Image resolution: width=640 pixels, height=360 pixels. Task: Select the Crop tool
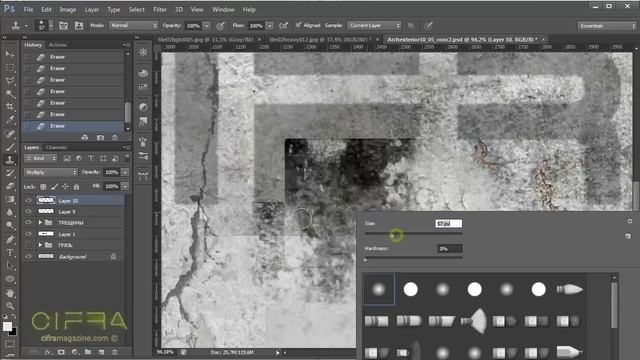pyautogui.click(x=10, y=107)
